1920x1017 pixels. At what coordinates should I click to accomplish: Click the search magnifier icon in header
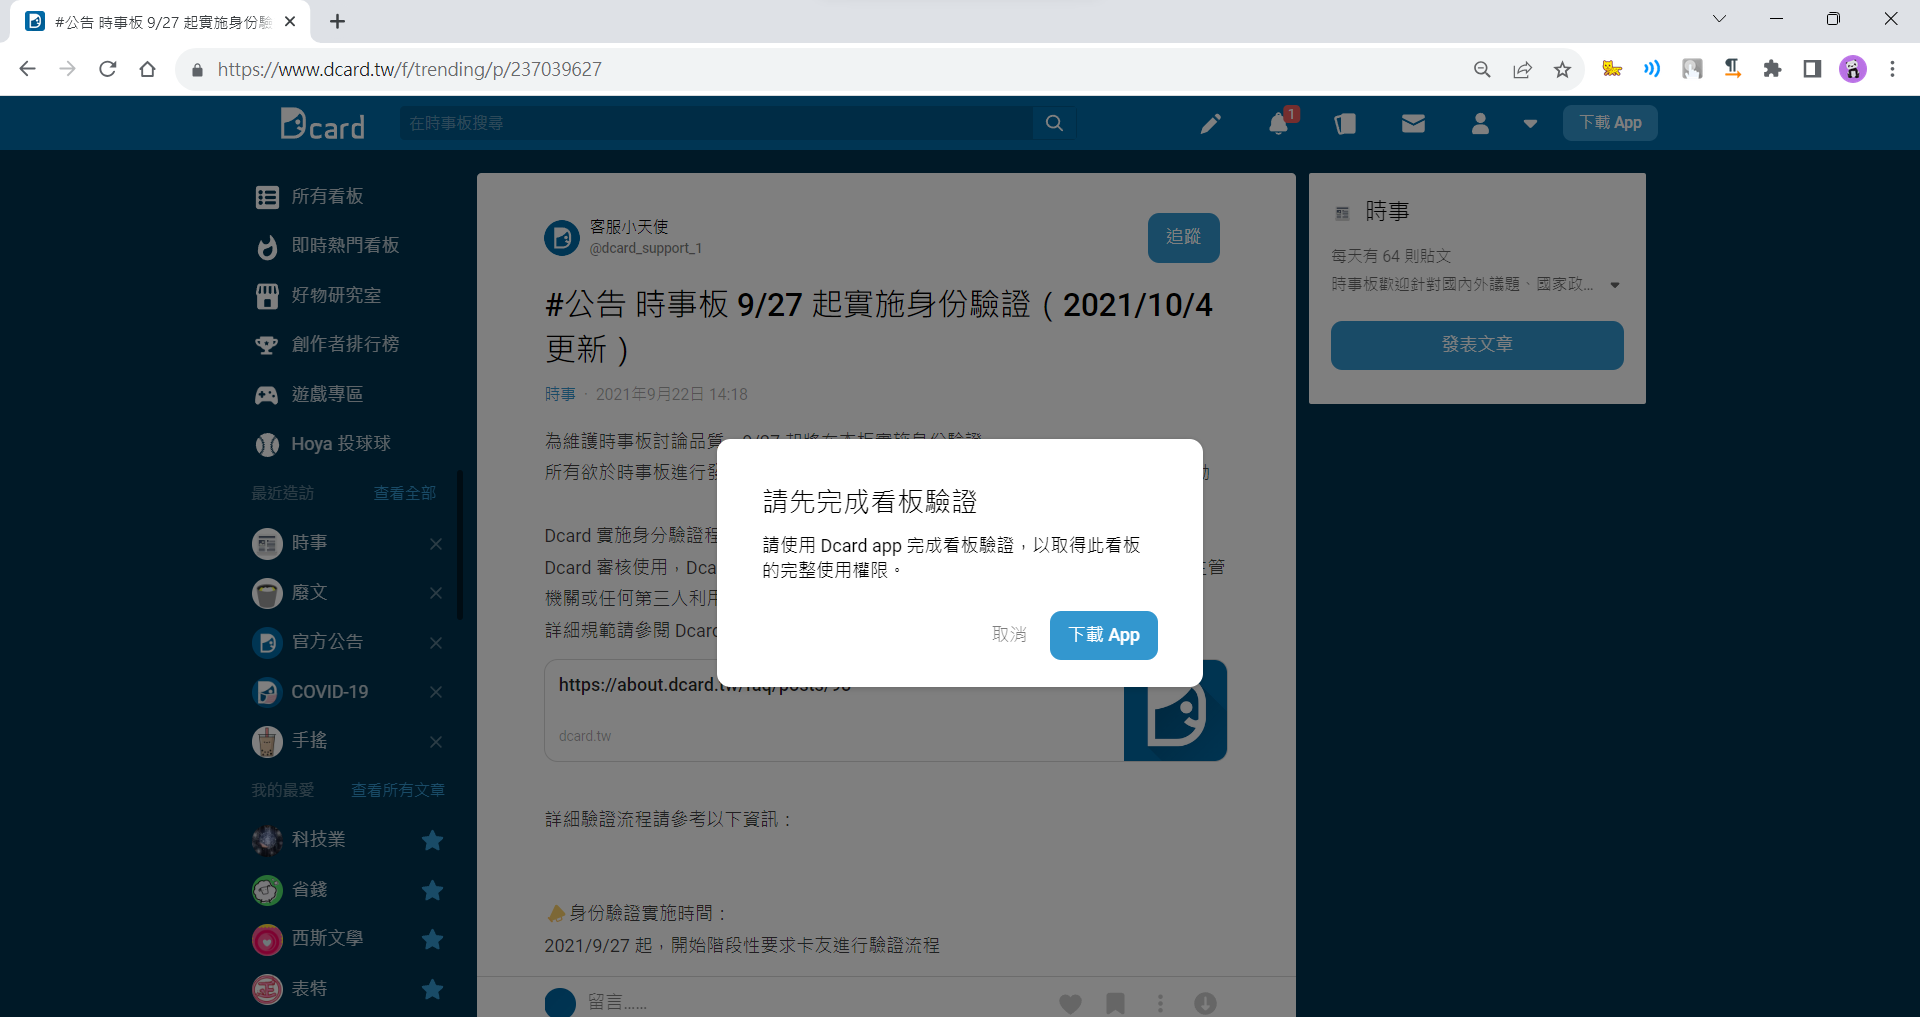pyautogui.click(x=1054, y=123)
